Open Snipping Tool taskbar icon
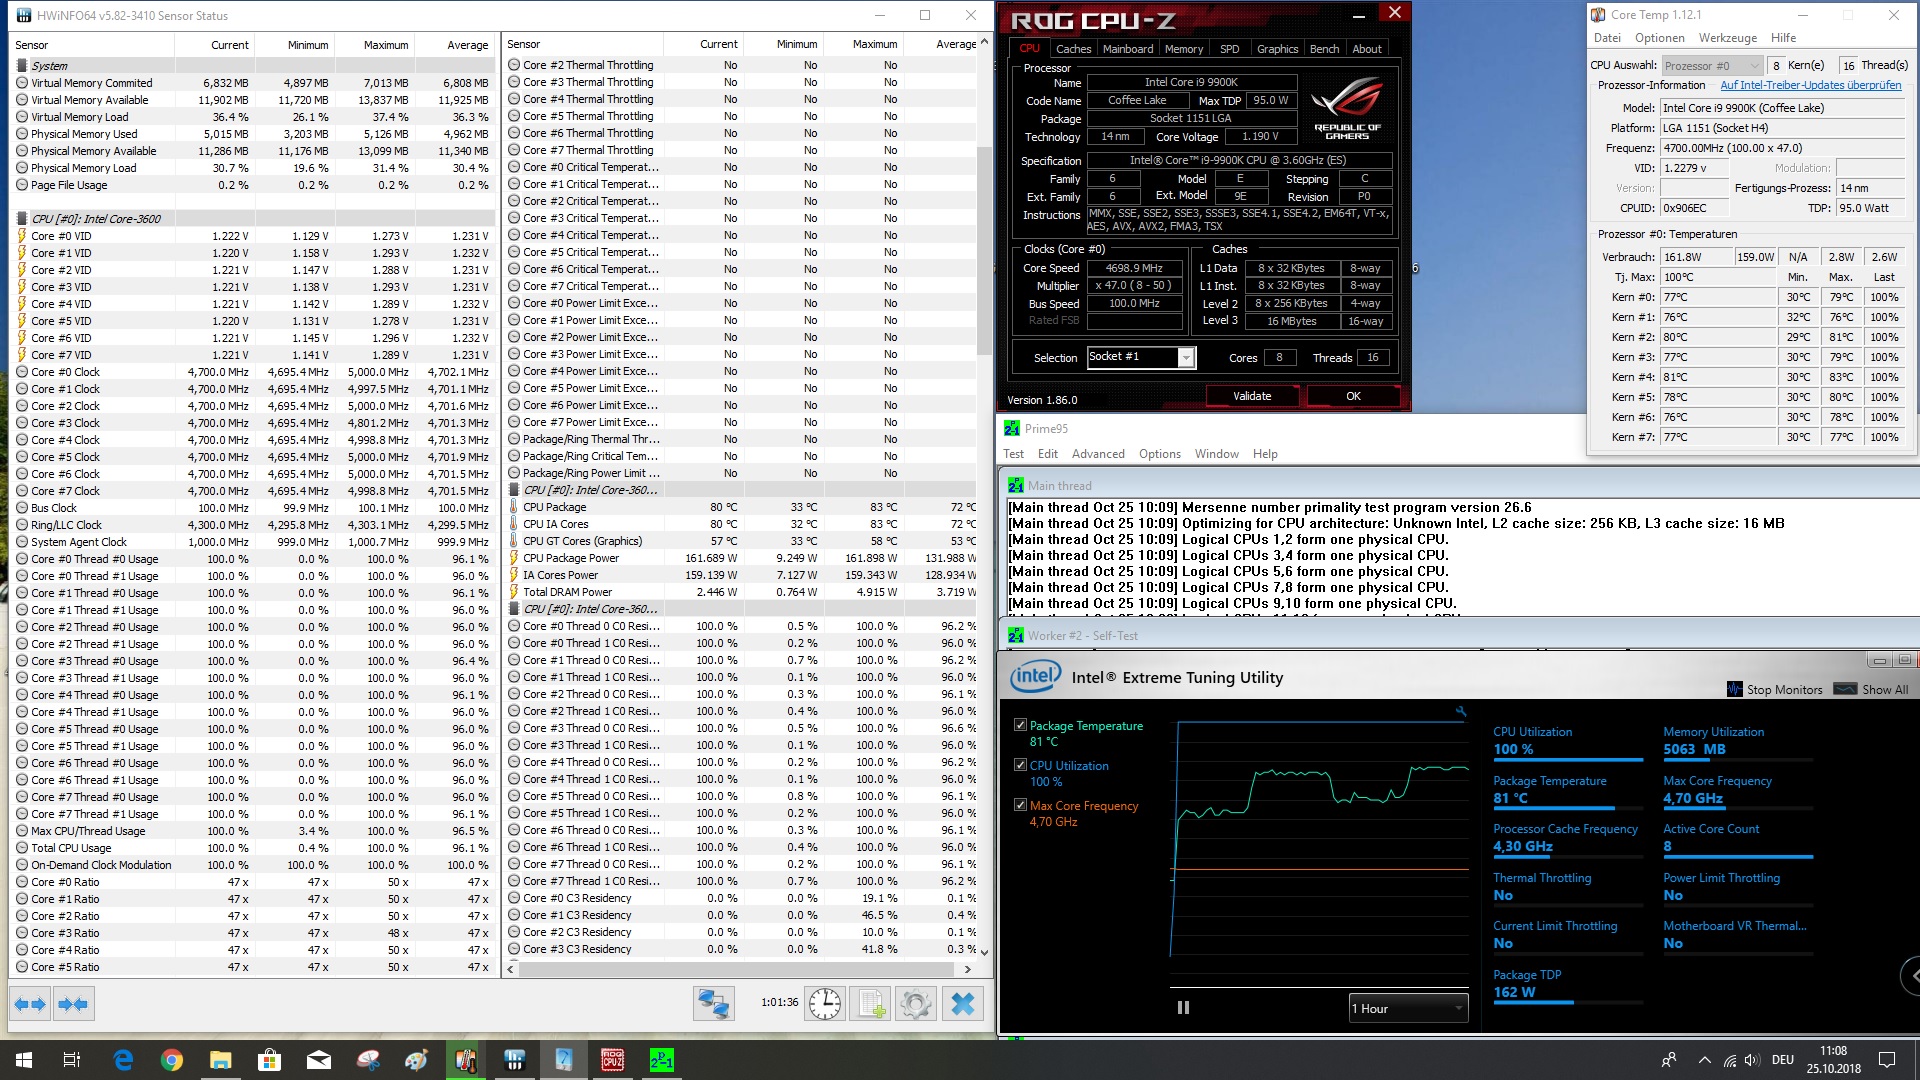 (367, 1060)
